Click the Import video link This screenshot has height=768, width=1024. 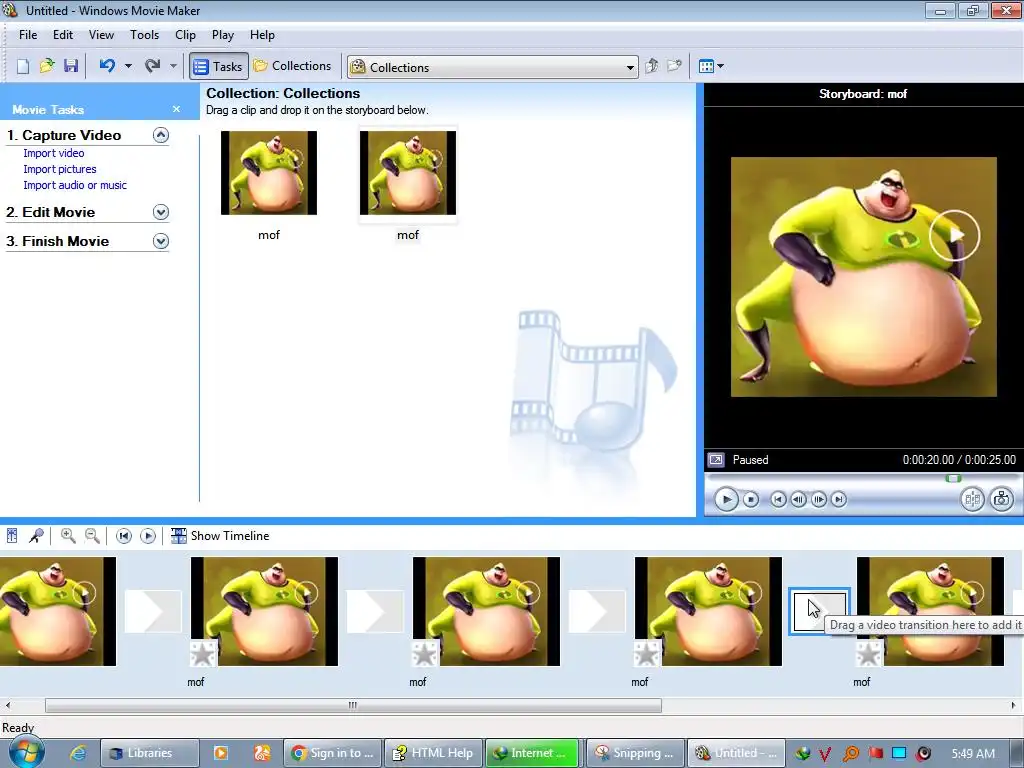(x=54, y=153)
